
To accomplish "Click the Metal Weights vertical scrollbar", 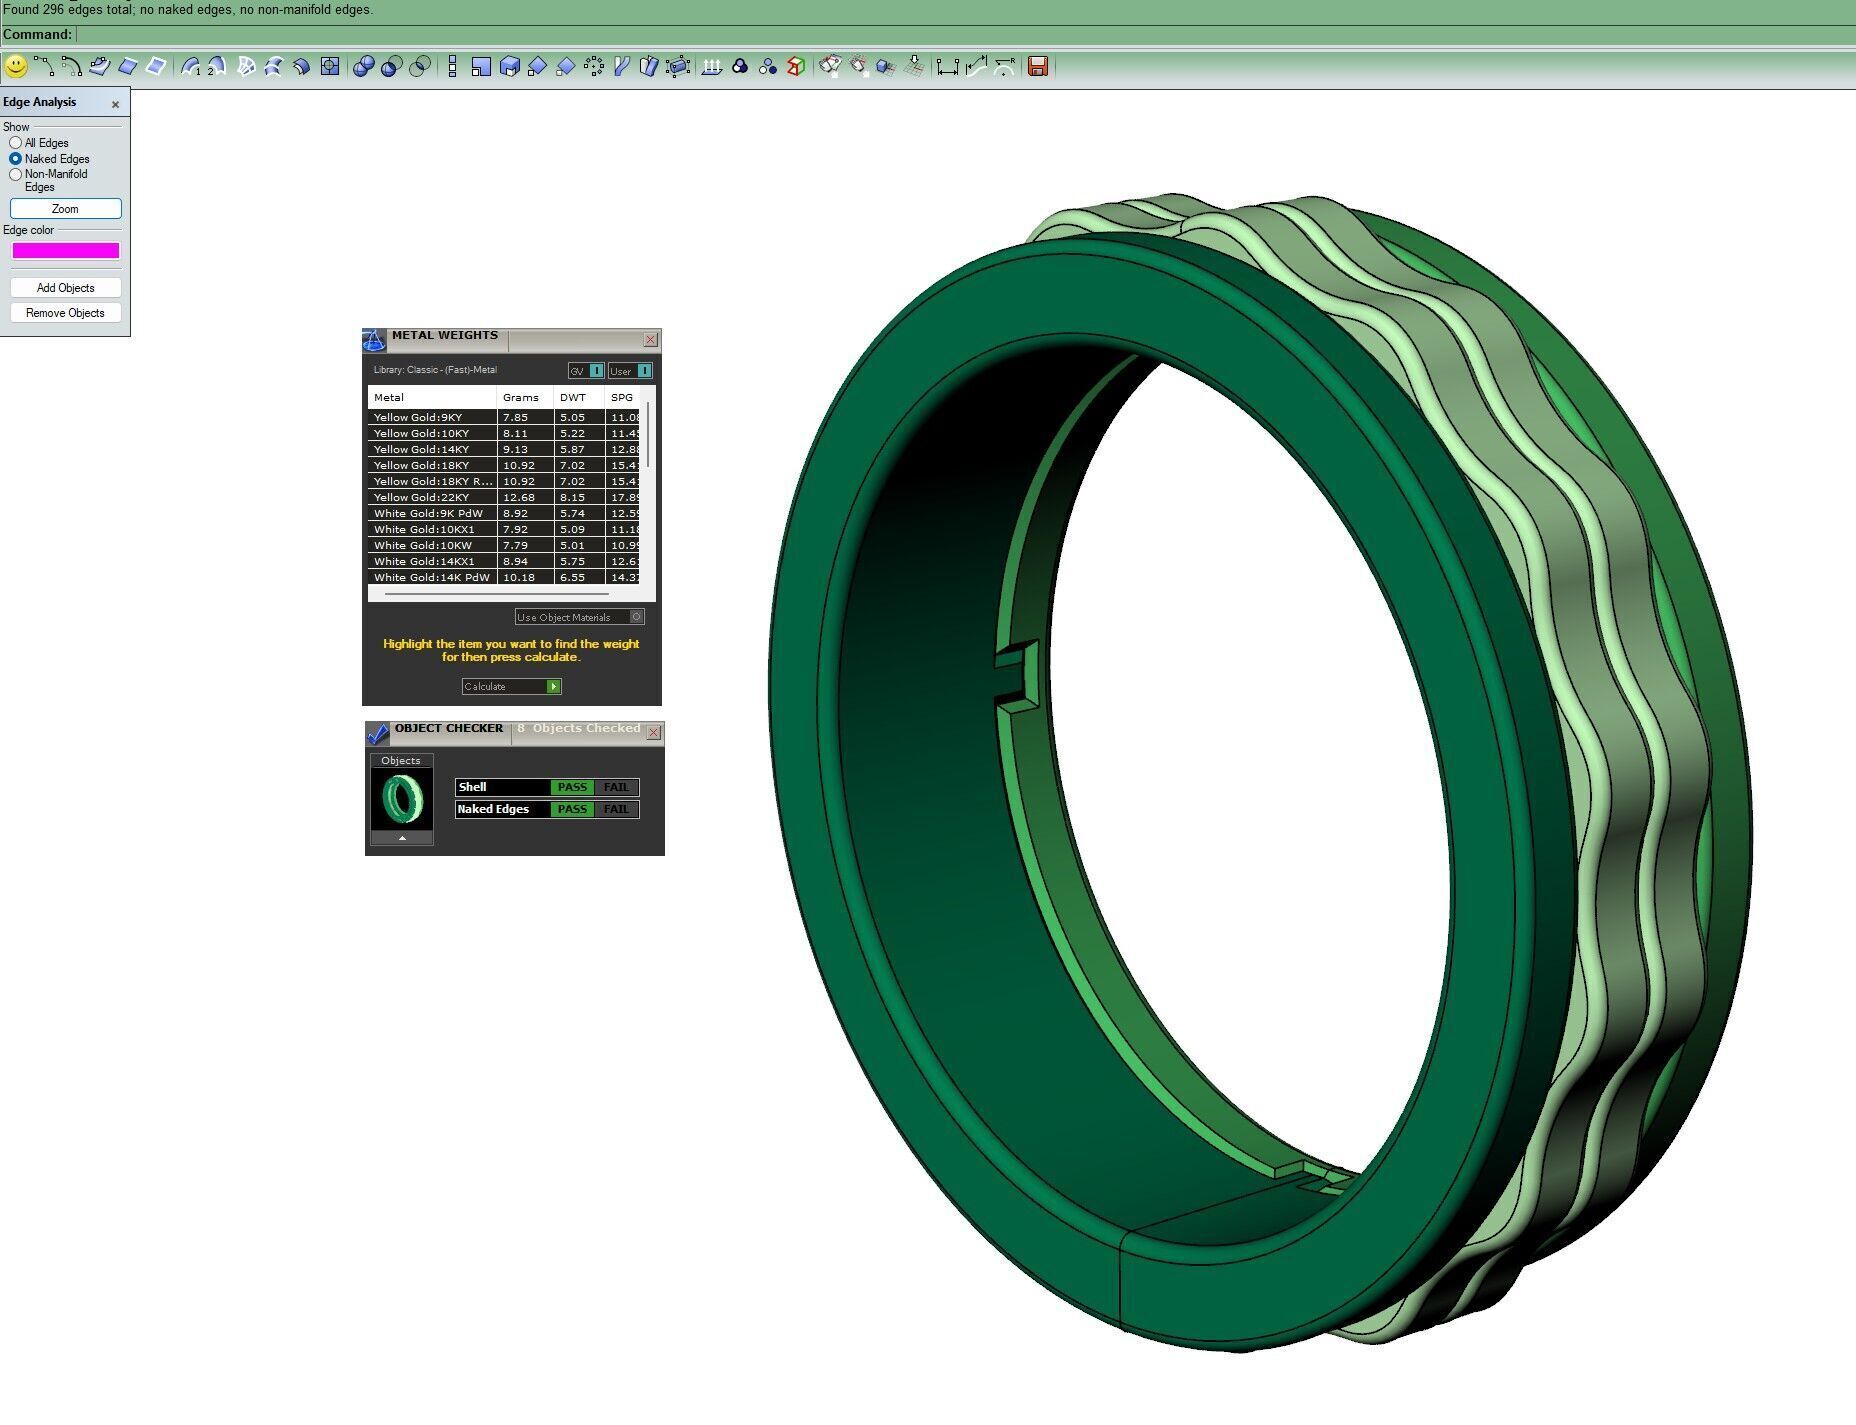I will 649,435.
